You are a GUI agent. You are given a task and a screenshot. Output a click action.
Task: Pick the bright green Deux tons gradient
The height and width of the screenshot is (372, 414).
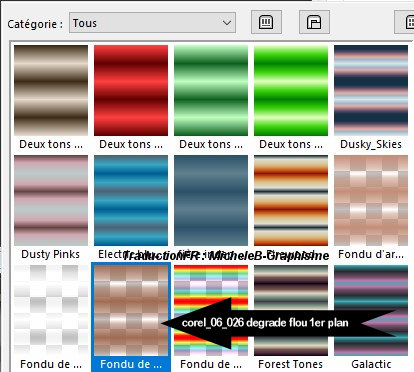[x=291, y=90]
